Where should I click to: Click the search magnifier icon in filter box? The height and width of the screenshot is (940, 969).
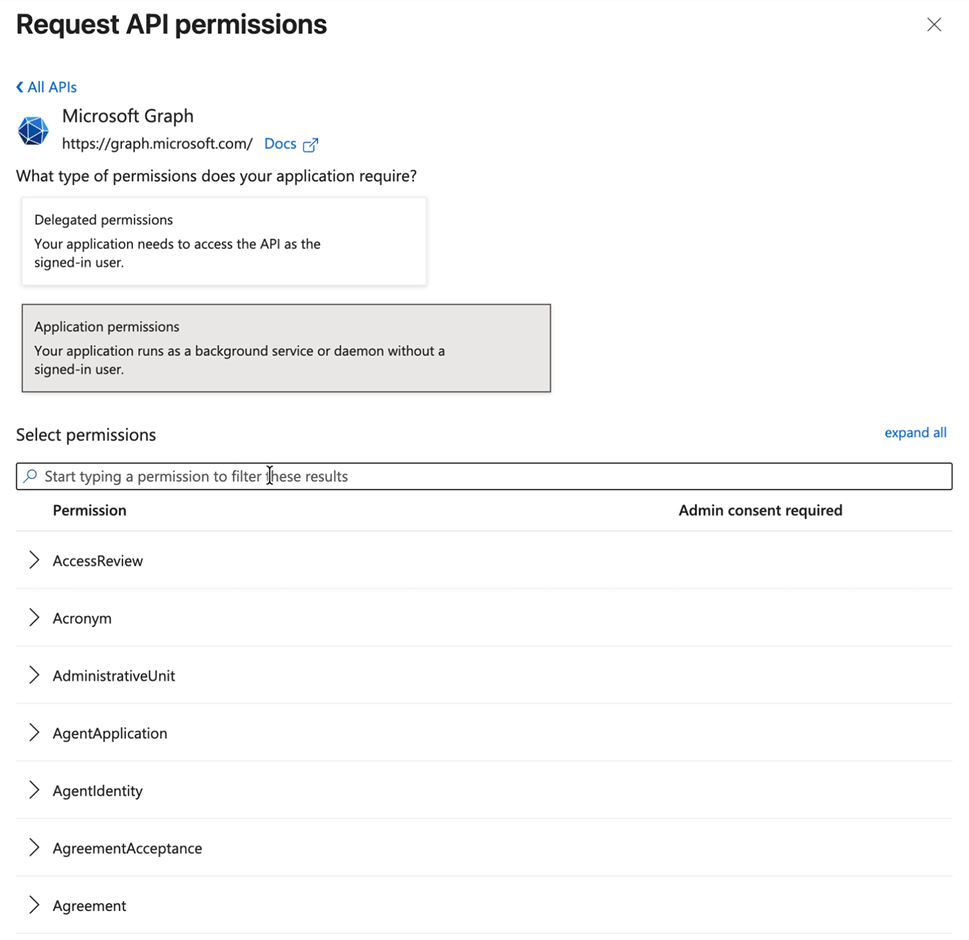point(30,477)
